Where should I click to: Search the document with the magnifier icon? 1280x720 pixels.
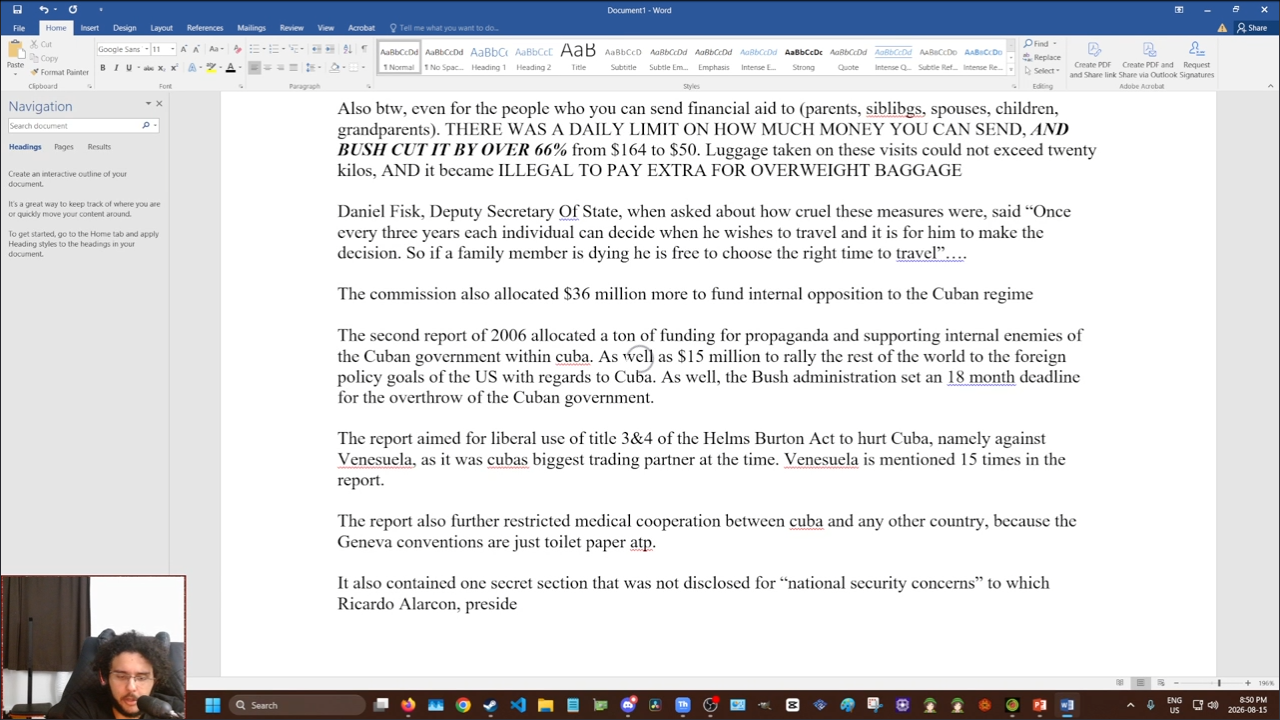point(145,126)
